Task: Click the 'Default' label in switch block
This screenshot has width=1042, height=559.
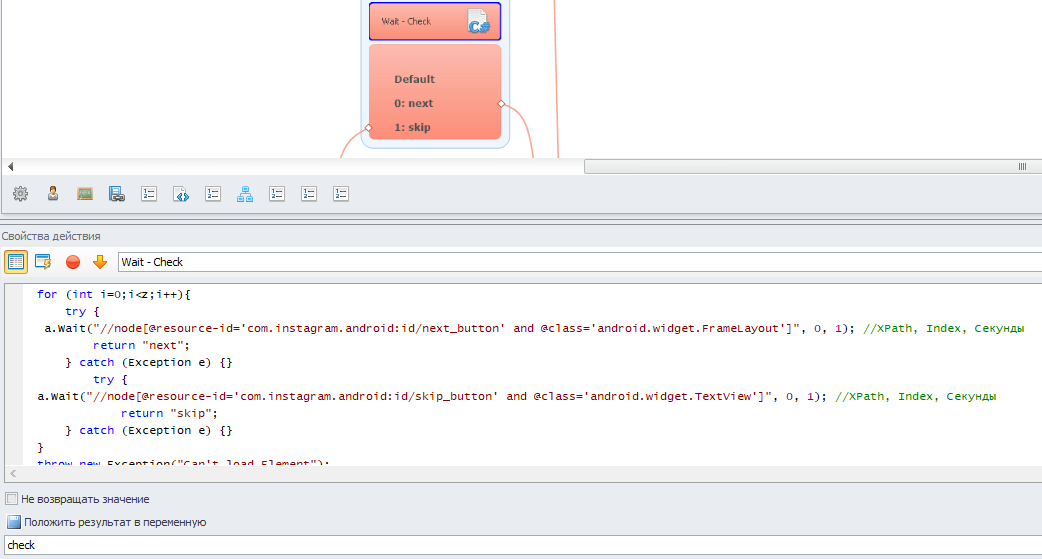Action: [414, 79]
